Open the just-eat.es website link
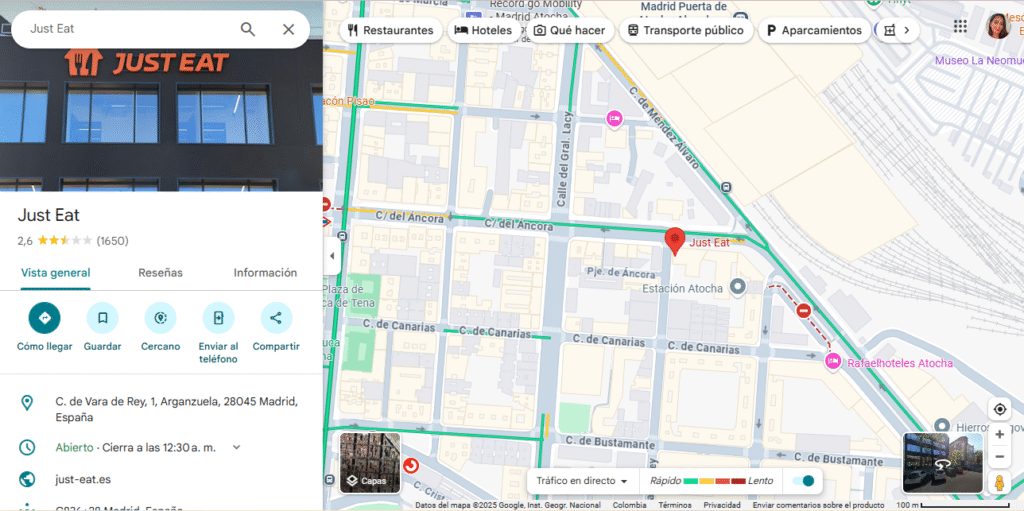This screenshot has height=511, width=1024. coord(83,480)
